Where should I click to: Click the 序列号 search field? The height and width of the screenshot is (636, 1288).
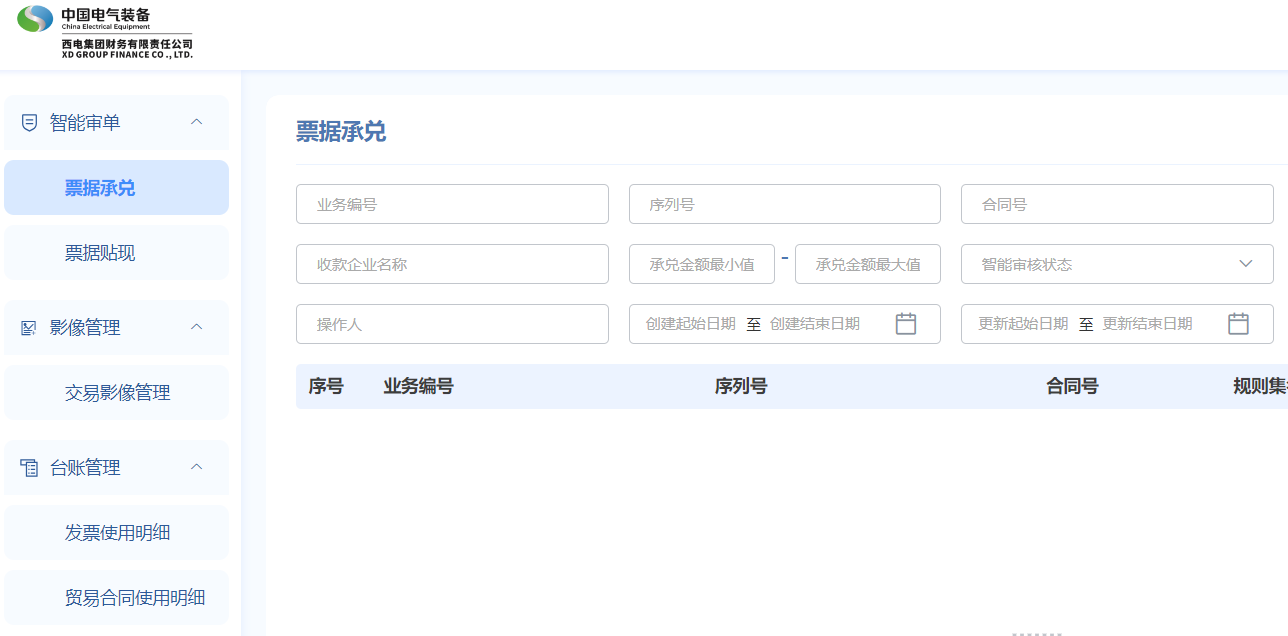click(x=784, y=204)
